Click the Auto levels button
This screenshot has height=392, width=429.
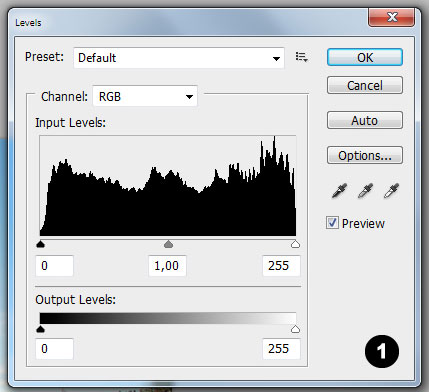coord(365,120)
